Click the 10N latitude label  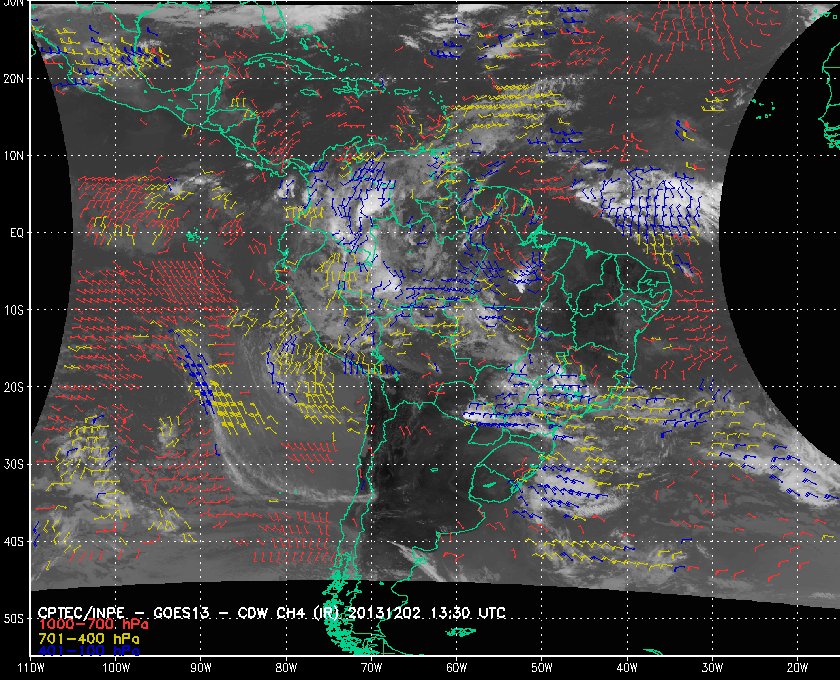pyautogui.click(x=14, y=156)
